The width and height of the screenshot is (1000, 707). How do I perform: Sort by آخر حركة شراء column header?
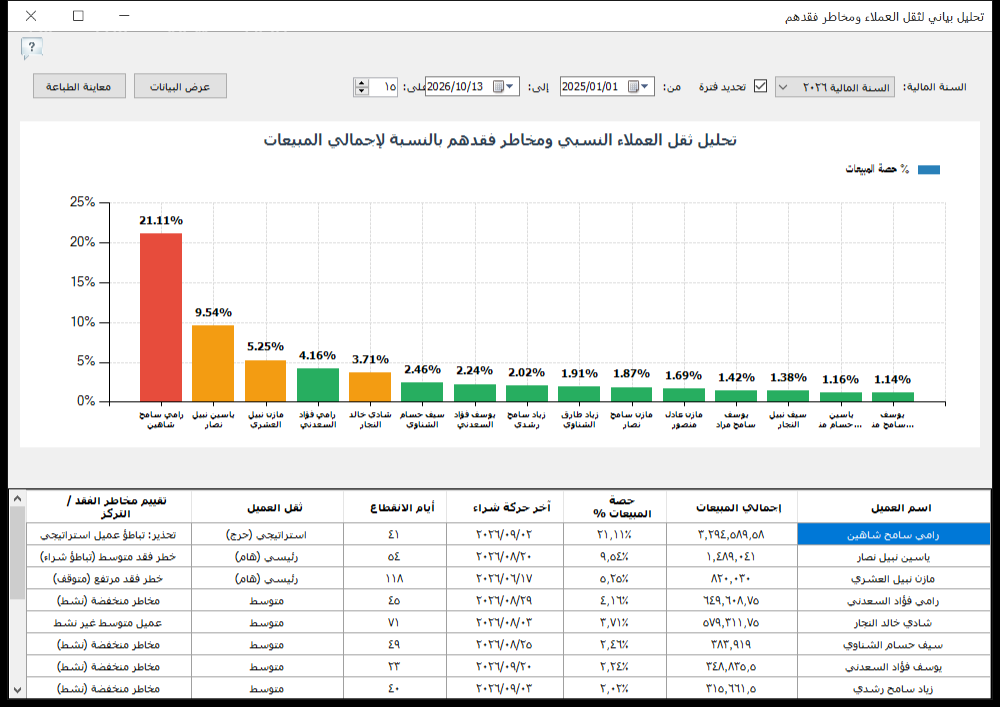[x=505, y=507]
